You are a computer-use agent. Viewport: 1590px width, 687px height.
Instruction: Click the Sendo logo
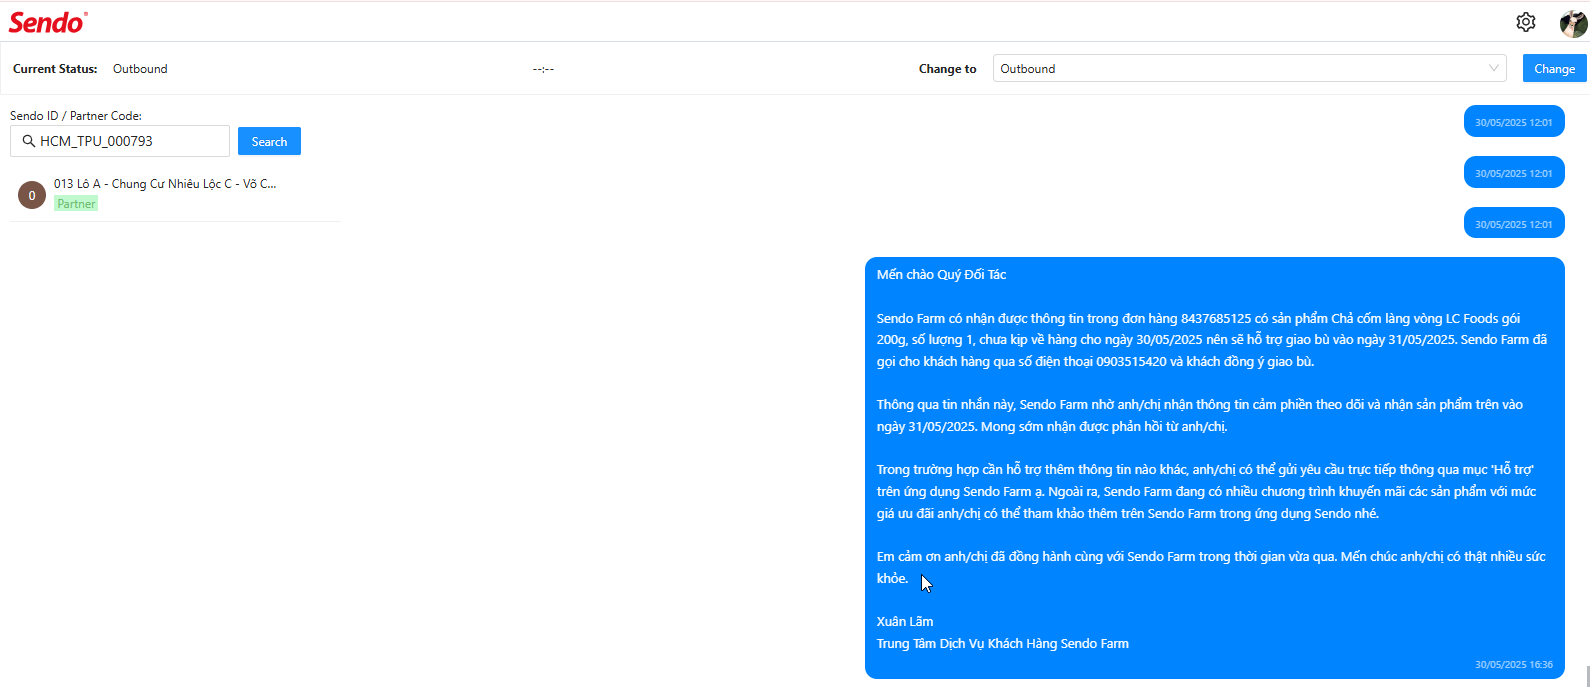coord(48,22)
